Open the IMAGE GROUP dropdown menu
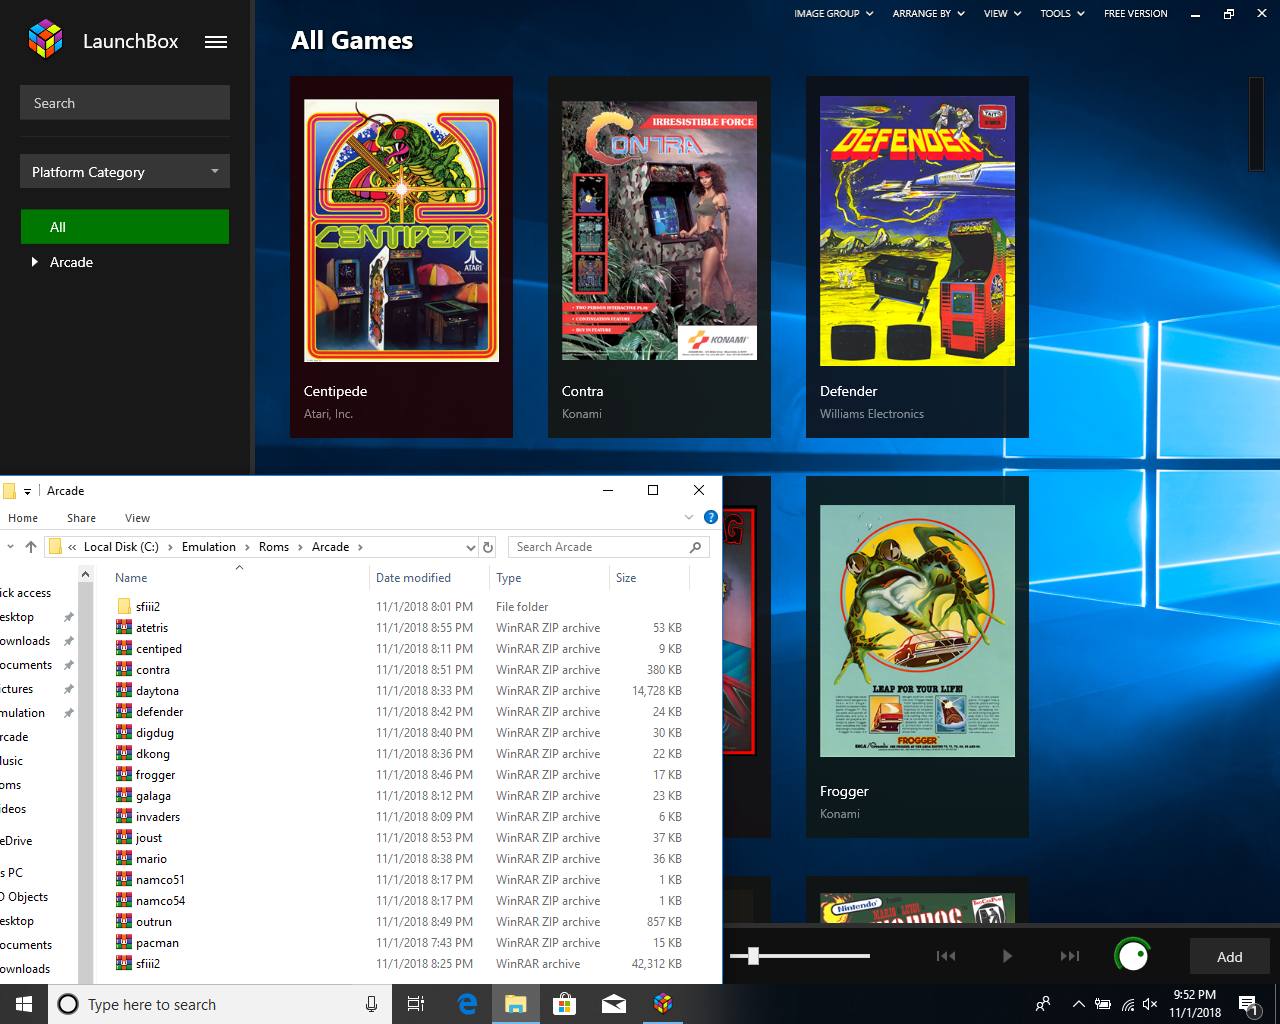This screenshot has width=1280, height=1024. [834, 14]
